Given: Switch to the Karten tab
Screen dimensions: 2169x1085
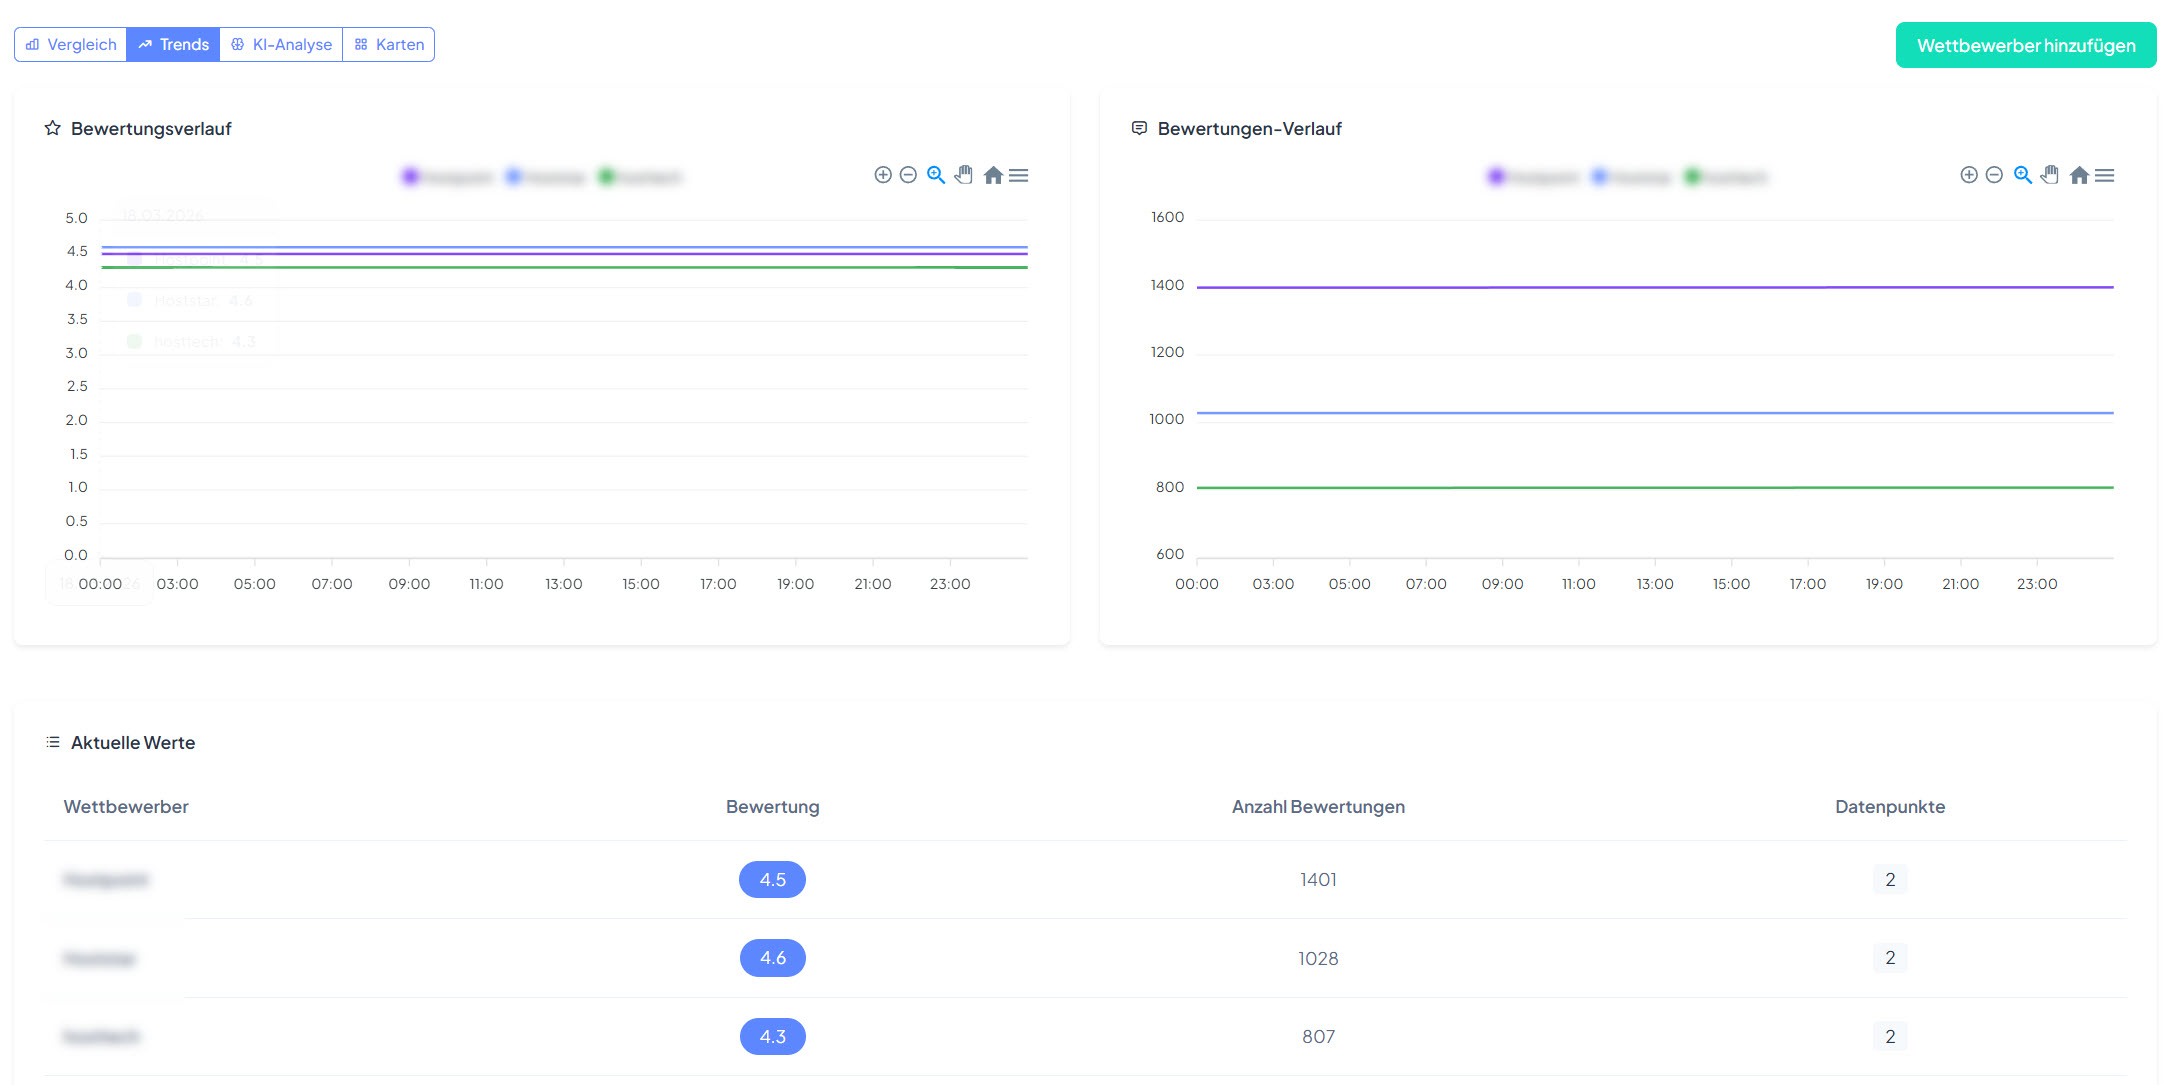Looking at the screenshot, I should tap(389, 45).
